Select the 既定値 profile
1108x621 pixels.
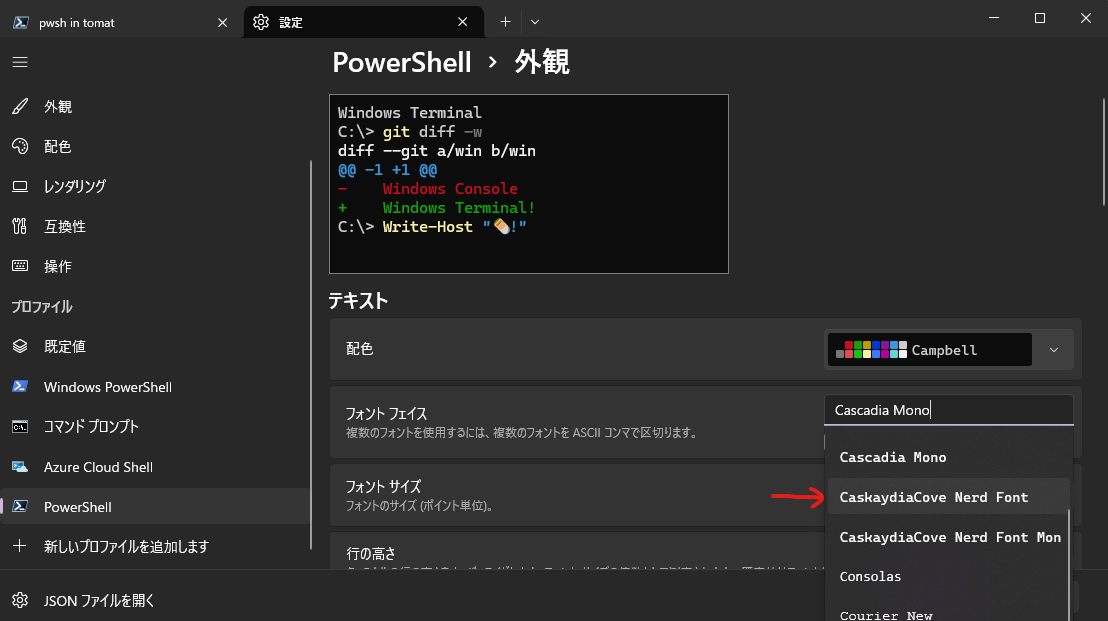(155, 346)
